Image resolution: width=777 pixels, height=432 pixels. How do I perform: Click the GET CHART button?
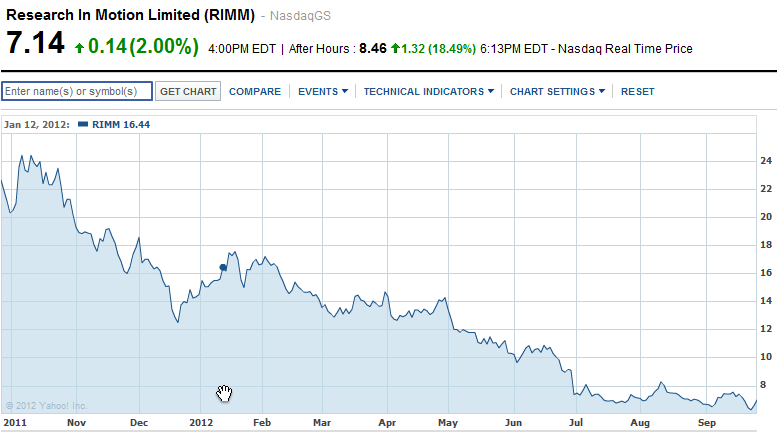(188, 92)
